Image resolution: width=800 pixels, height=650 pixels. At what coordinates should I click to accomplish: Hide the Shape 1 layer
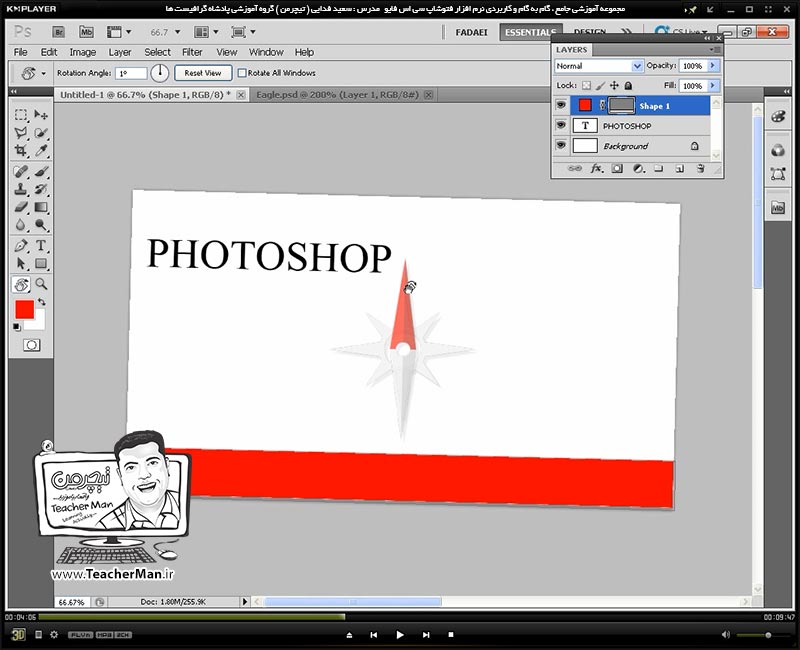561,105
